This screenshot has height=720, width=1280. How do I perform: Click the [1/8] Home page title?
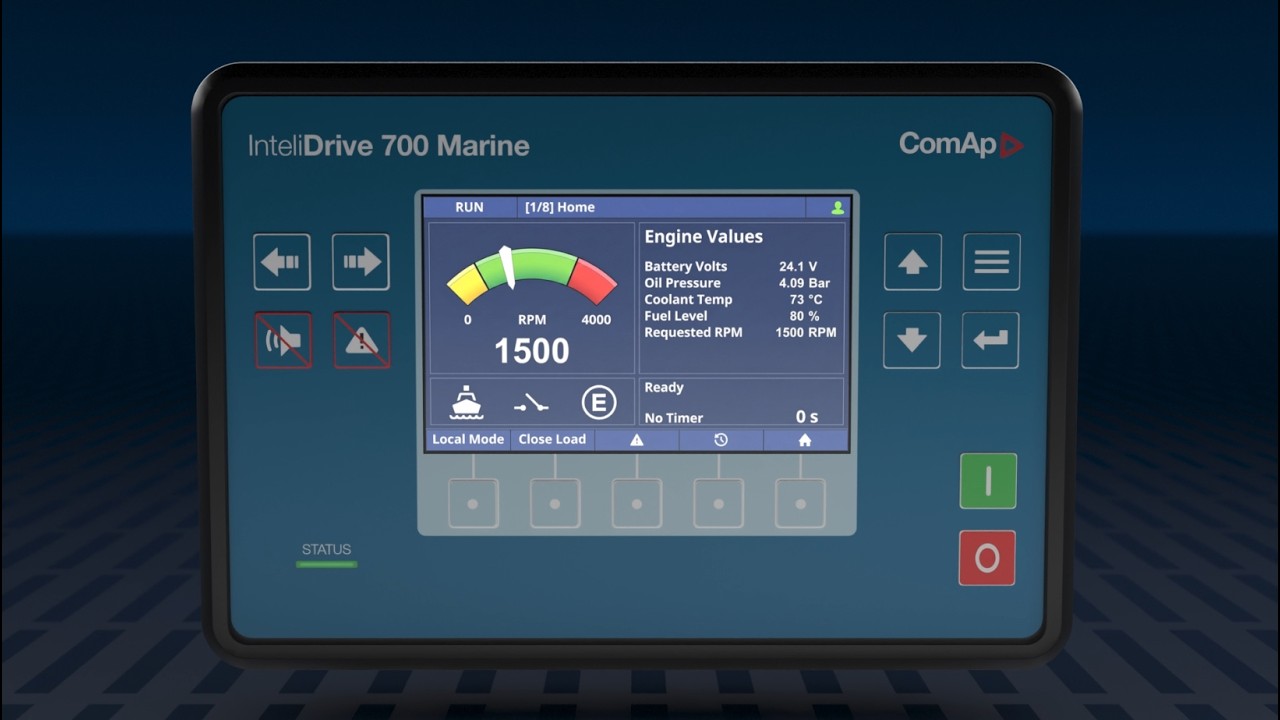click(560, 207)
